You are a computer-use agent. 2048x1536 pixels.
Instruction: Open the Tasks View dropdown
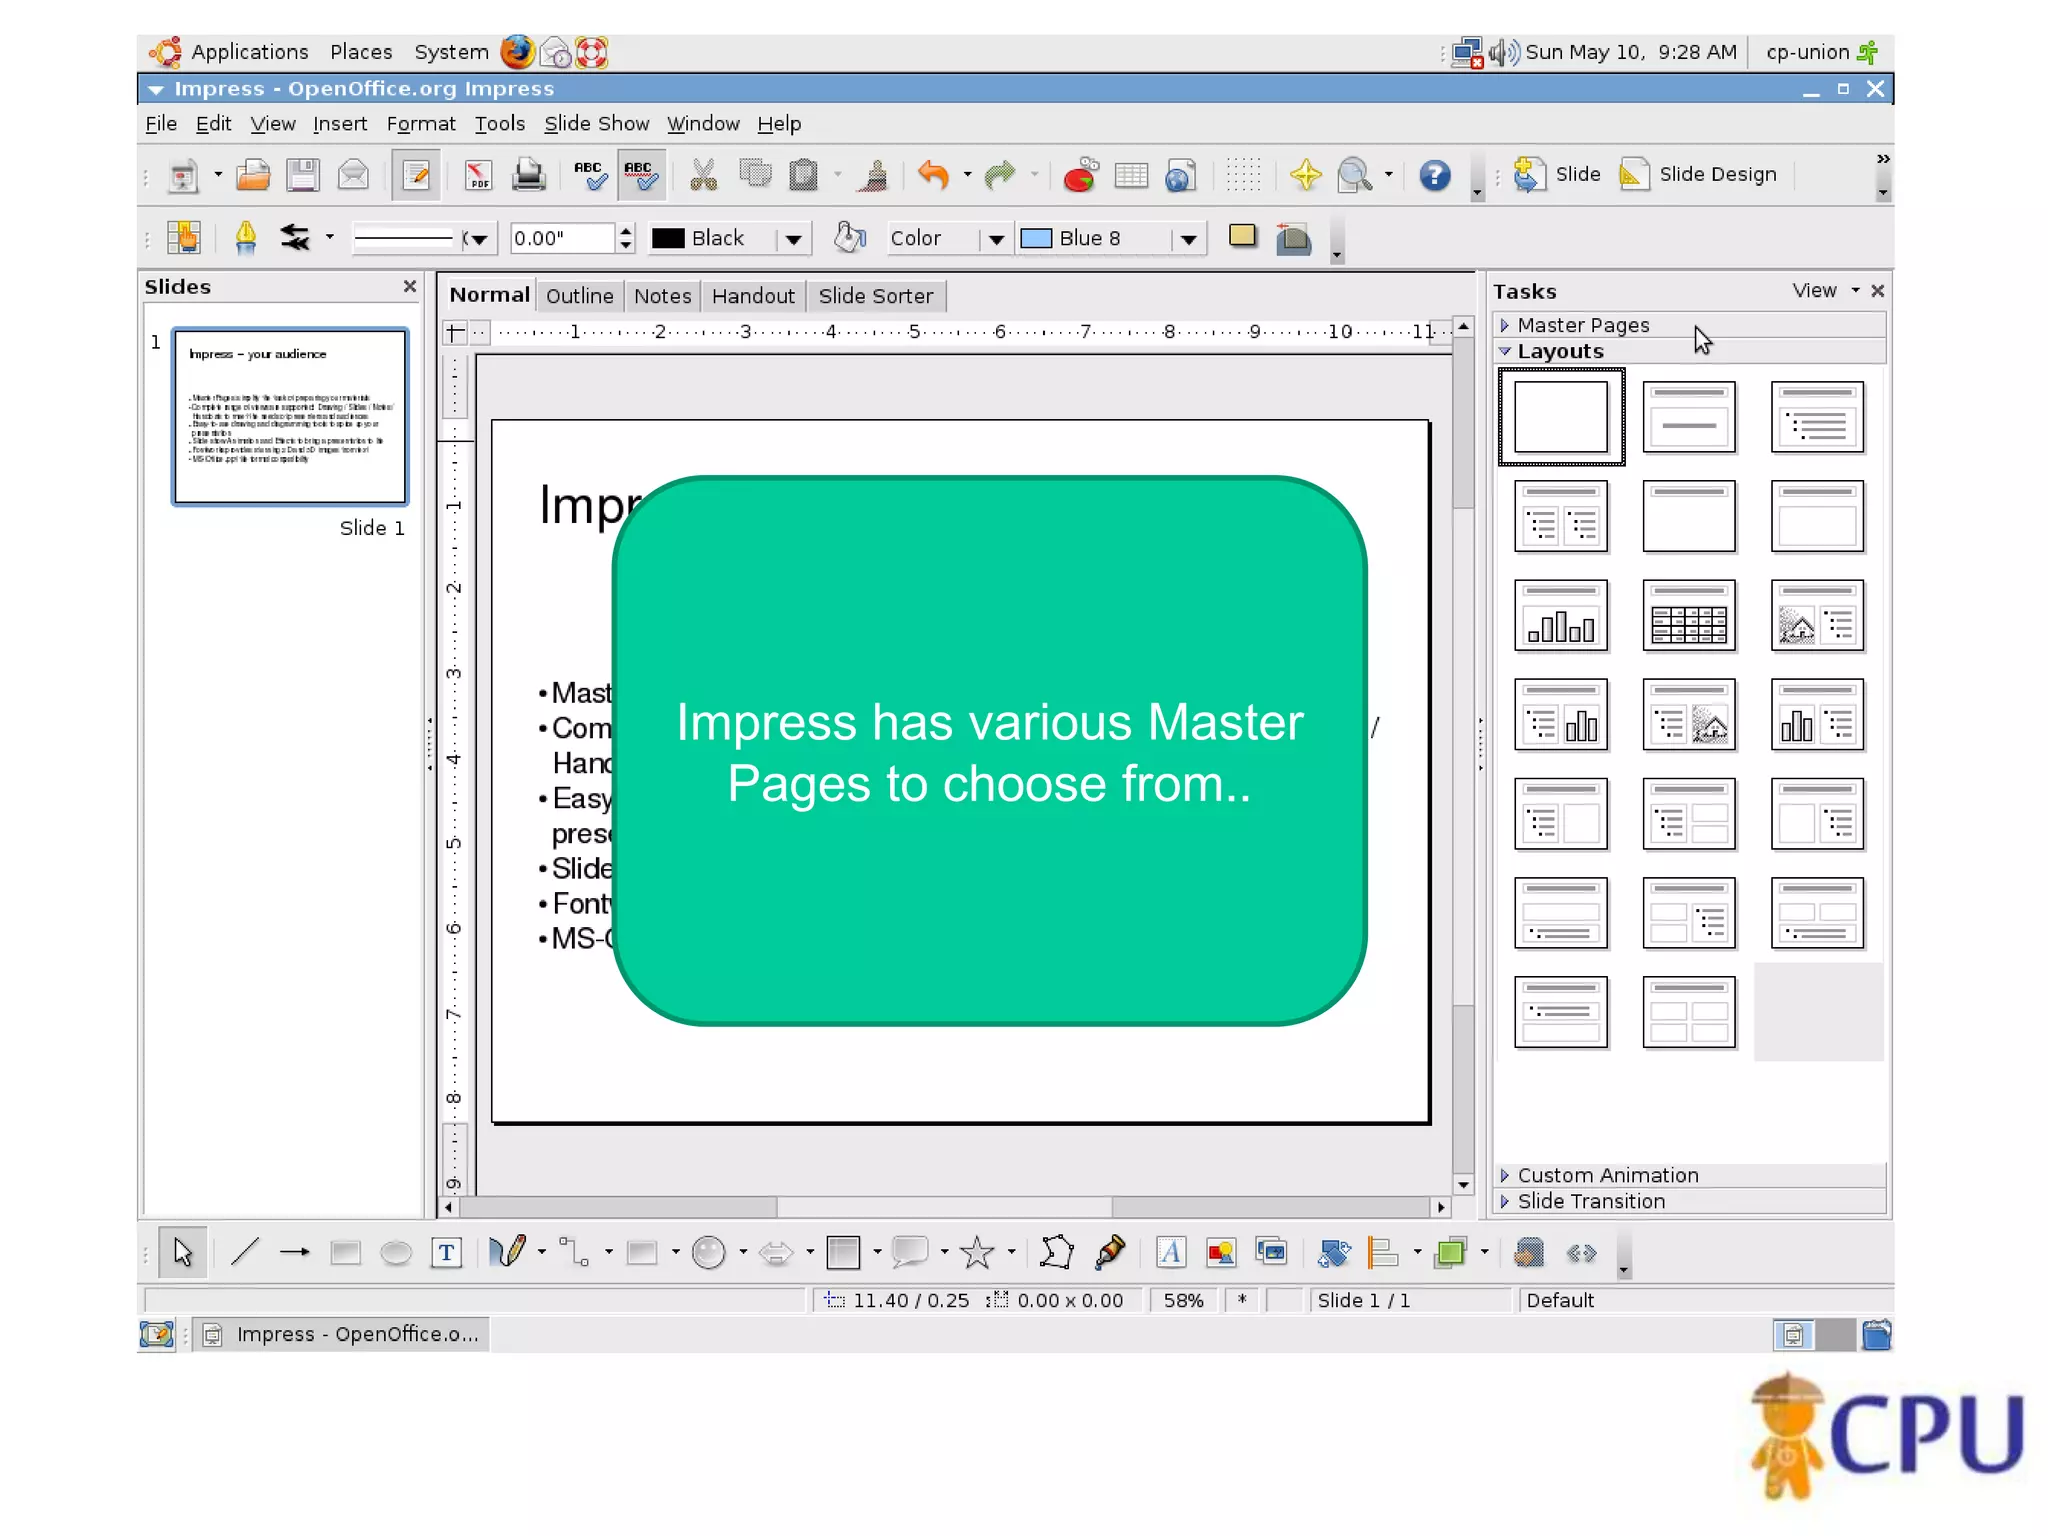1826,290
